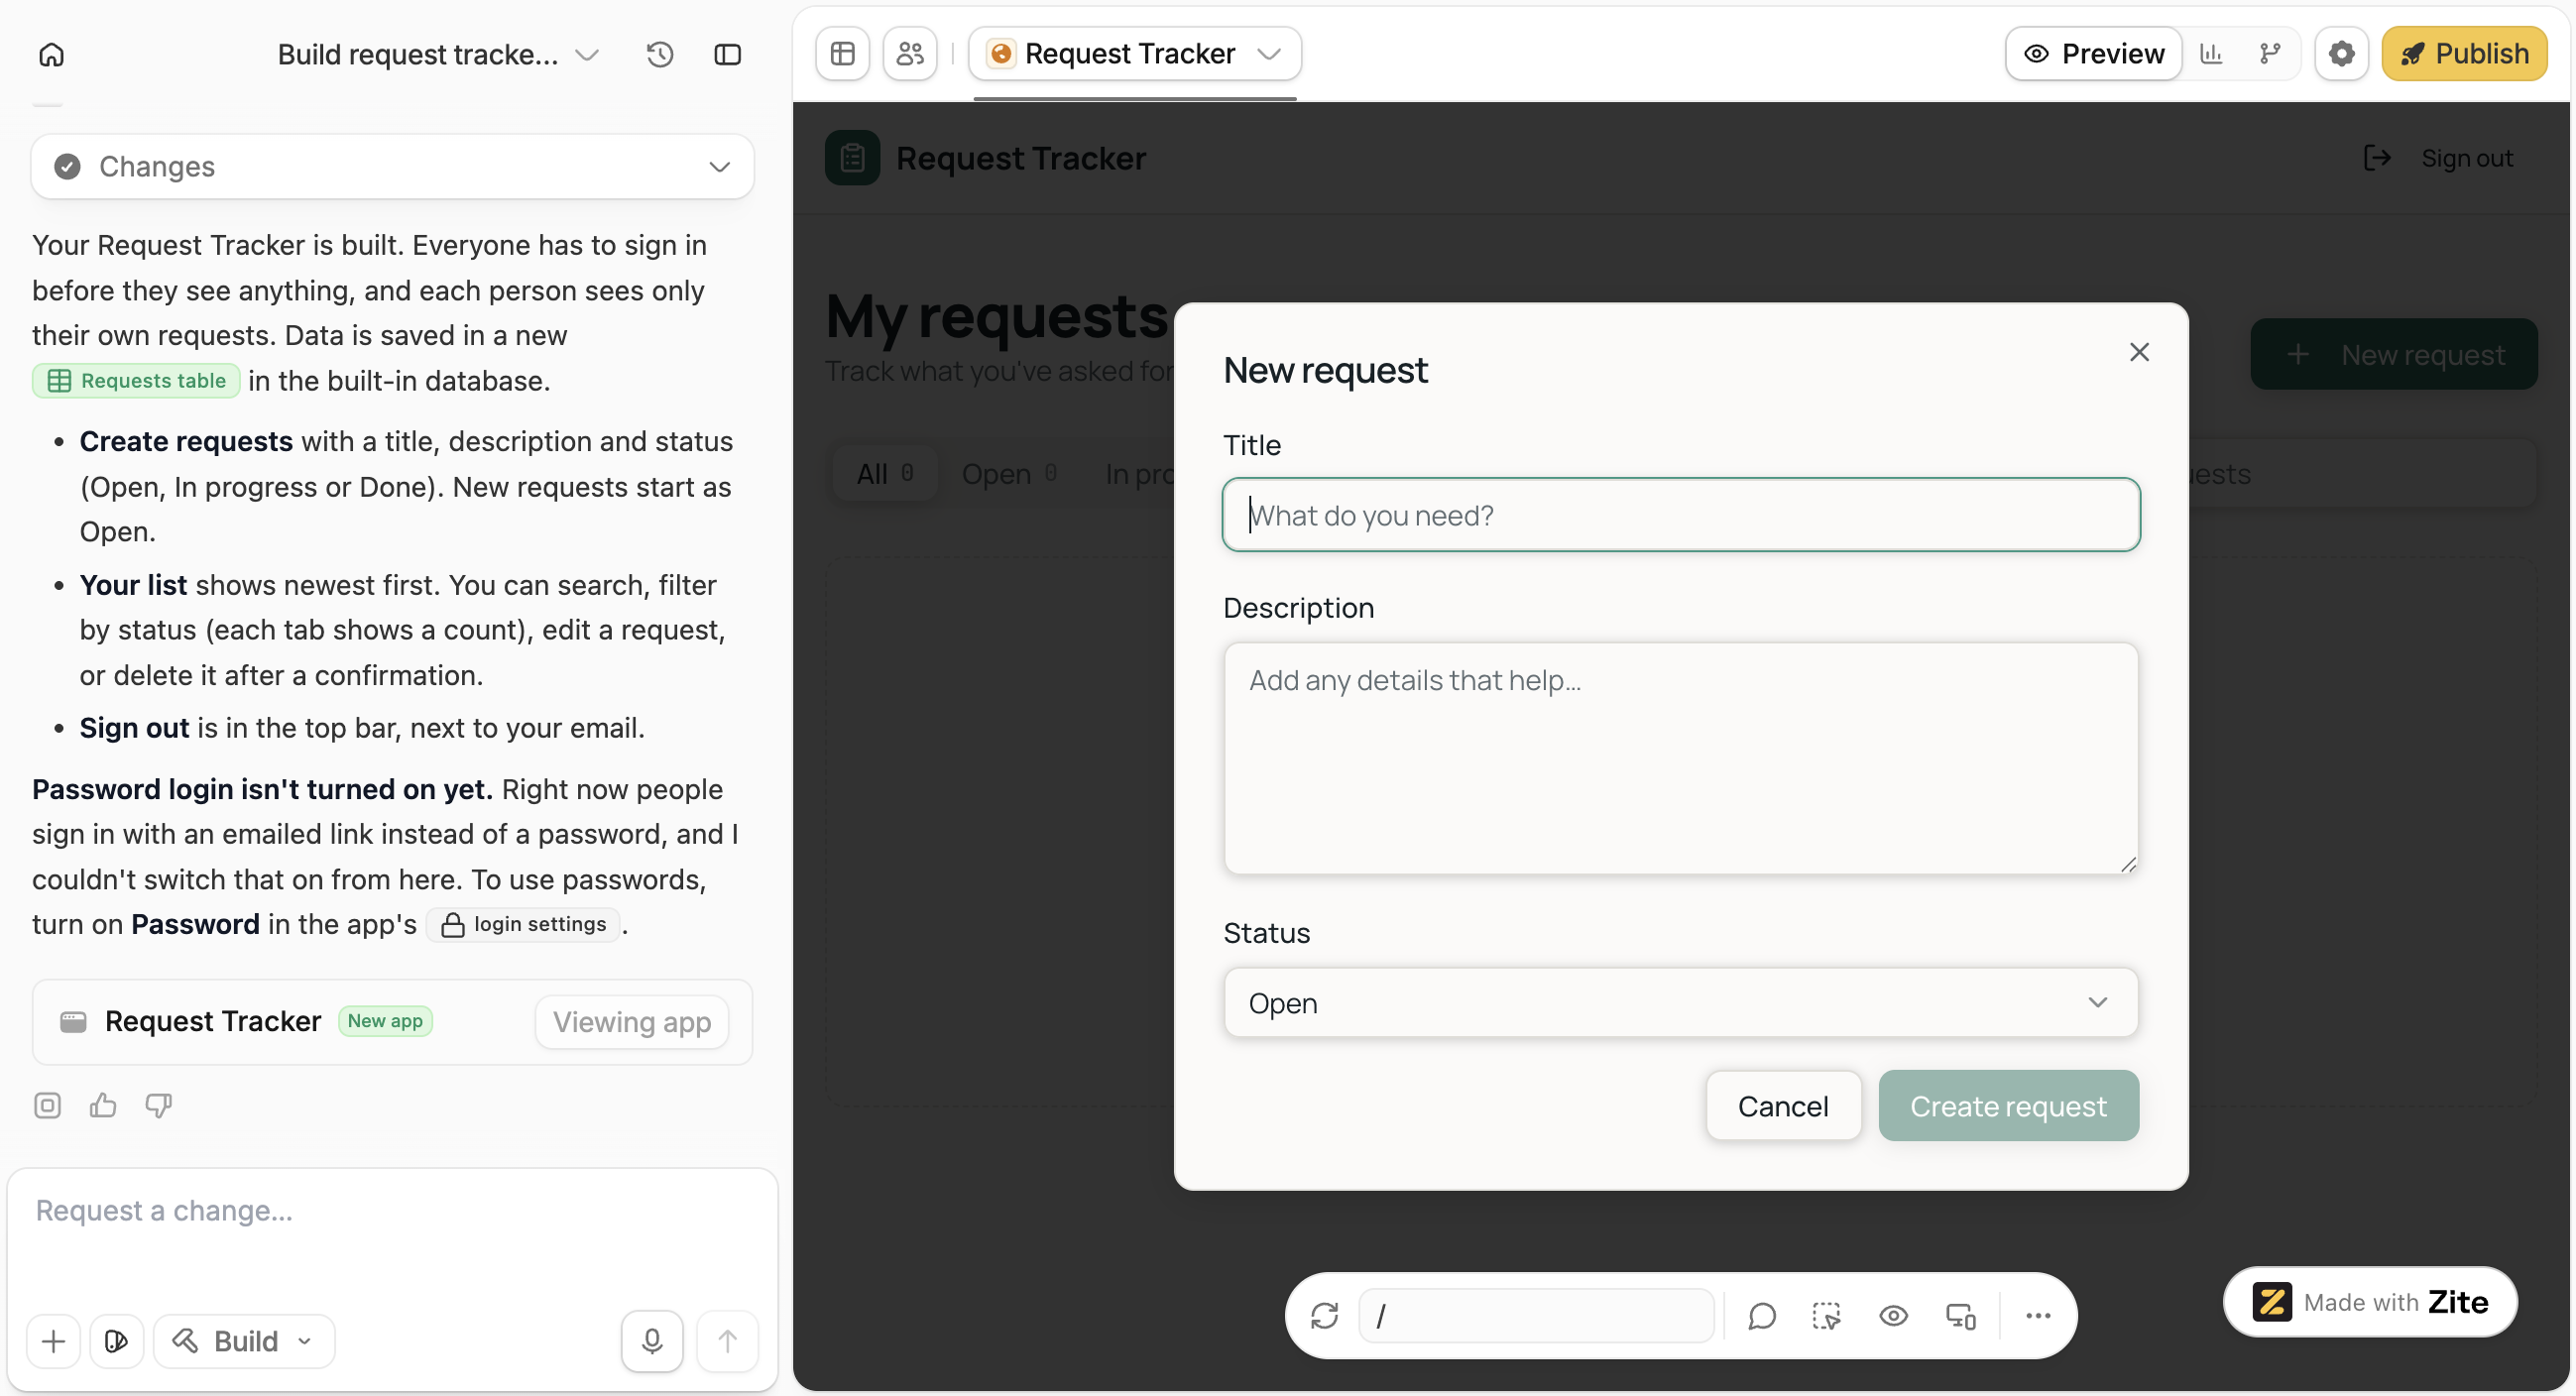The image size is (2576, 1396).
Task: Click the Viewing app button
Action: [x=631, y=1021]
